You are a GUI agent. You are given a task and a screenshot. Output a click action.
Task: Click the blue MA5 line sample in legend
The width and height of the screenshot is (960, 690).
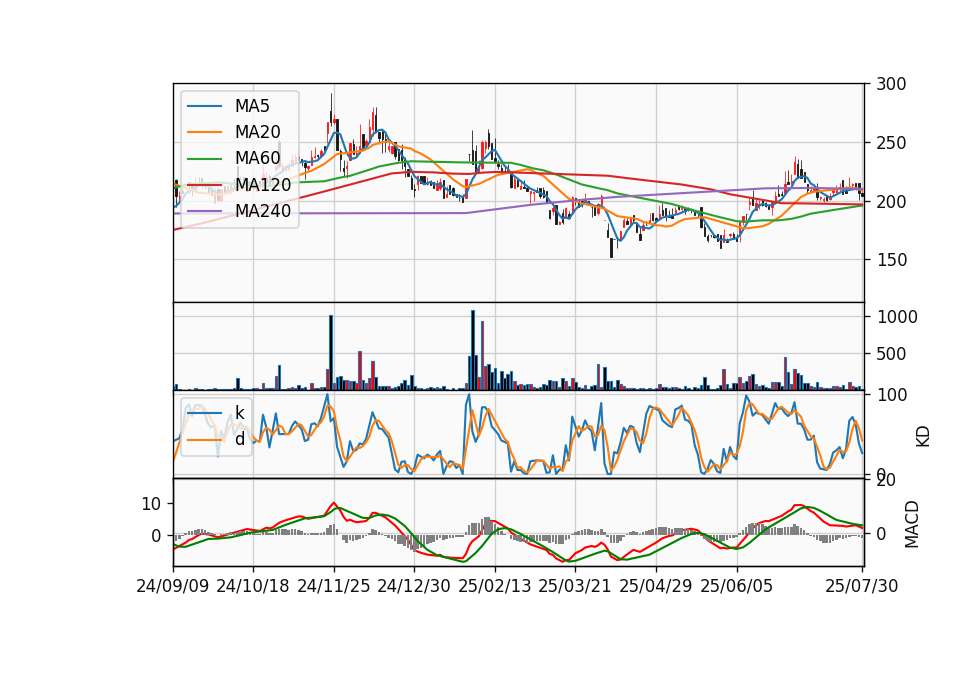(204, 106)
